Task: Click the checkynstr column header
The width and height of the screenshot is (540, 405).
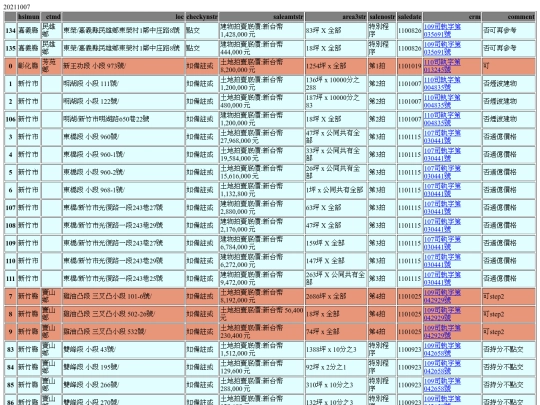Action: point(202,17)
